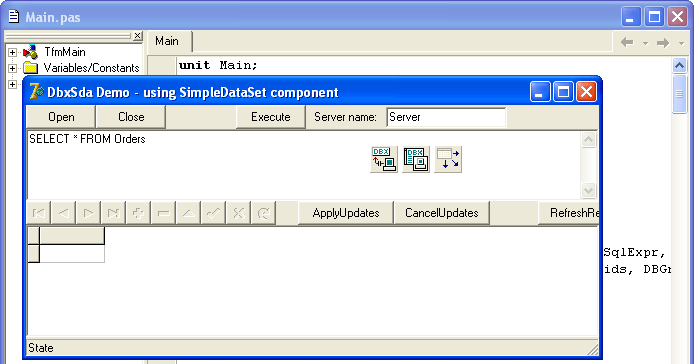Select the TfmMain tree item label
The image size is (694, 364).
(x=65, y=52)
